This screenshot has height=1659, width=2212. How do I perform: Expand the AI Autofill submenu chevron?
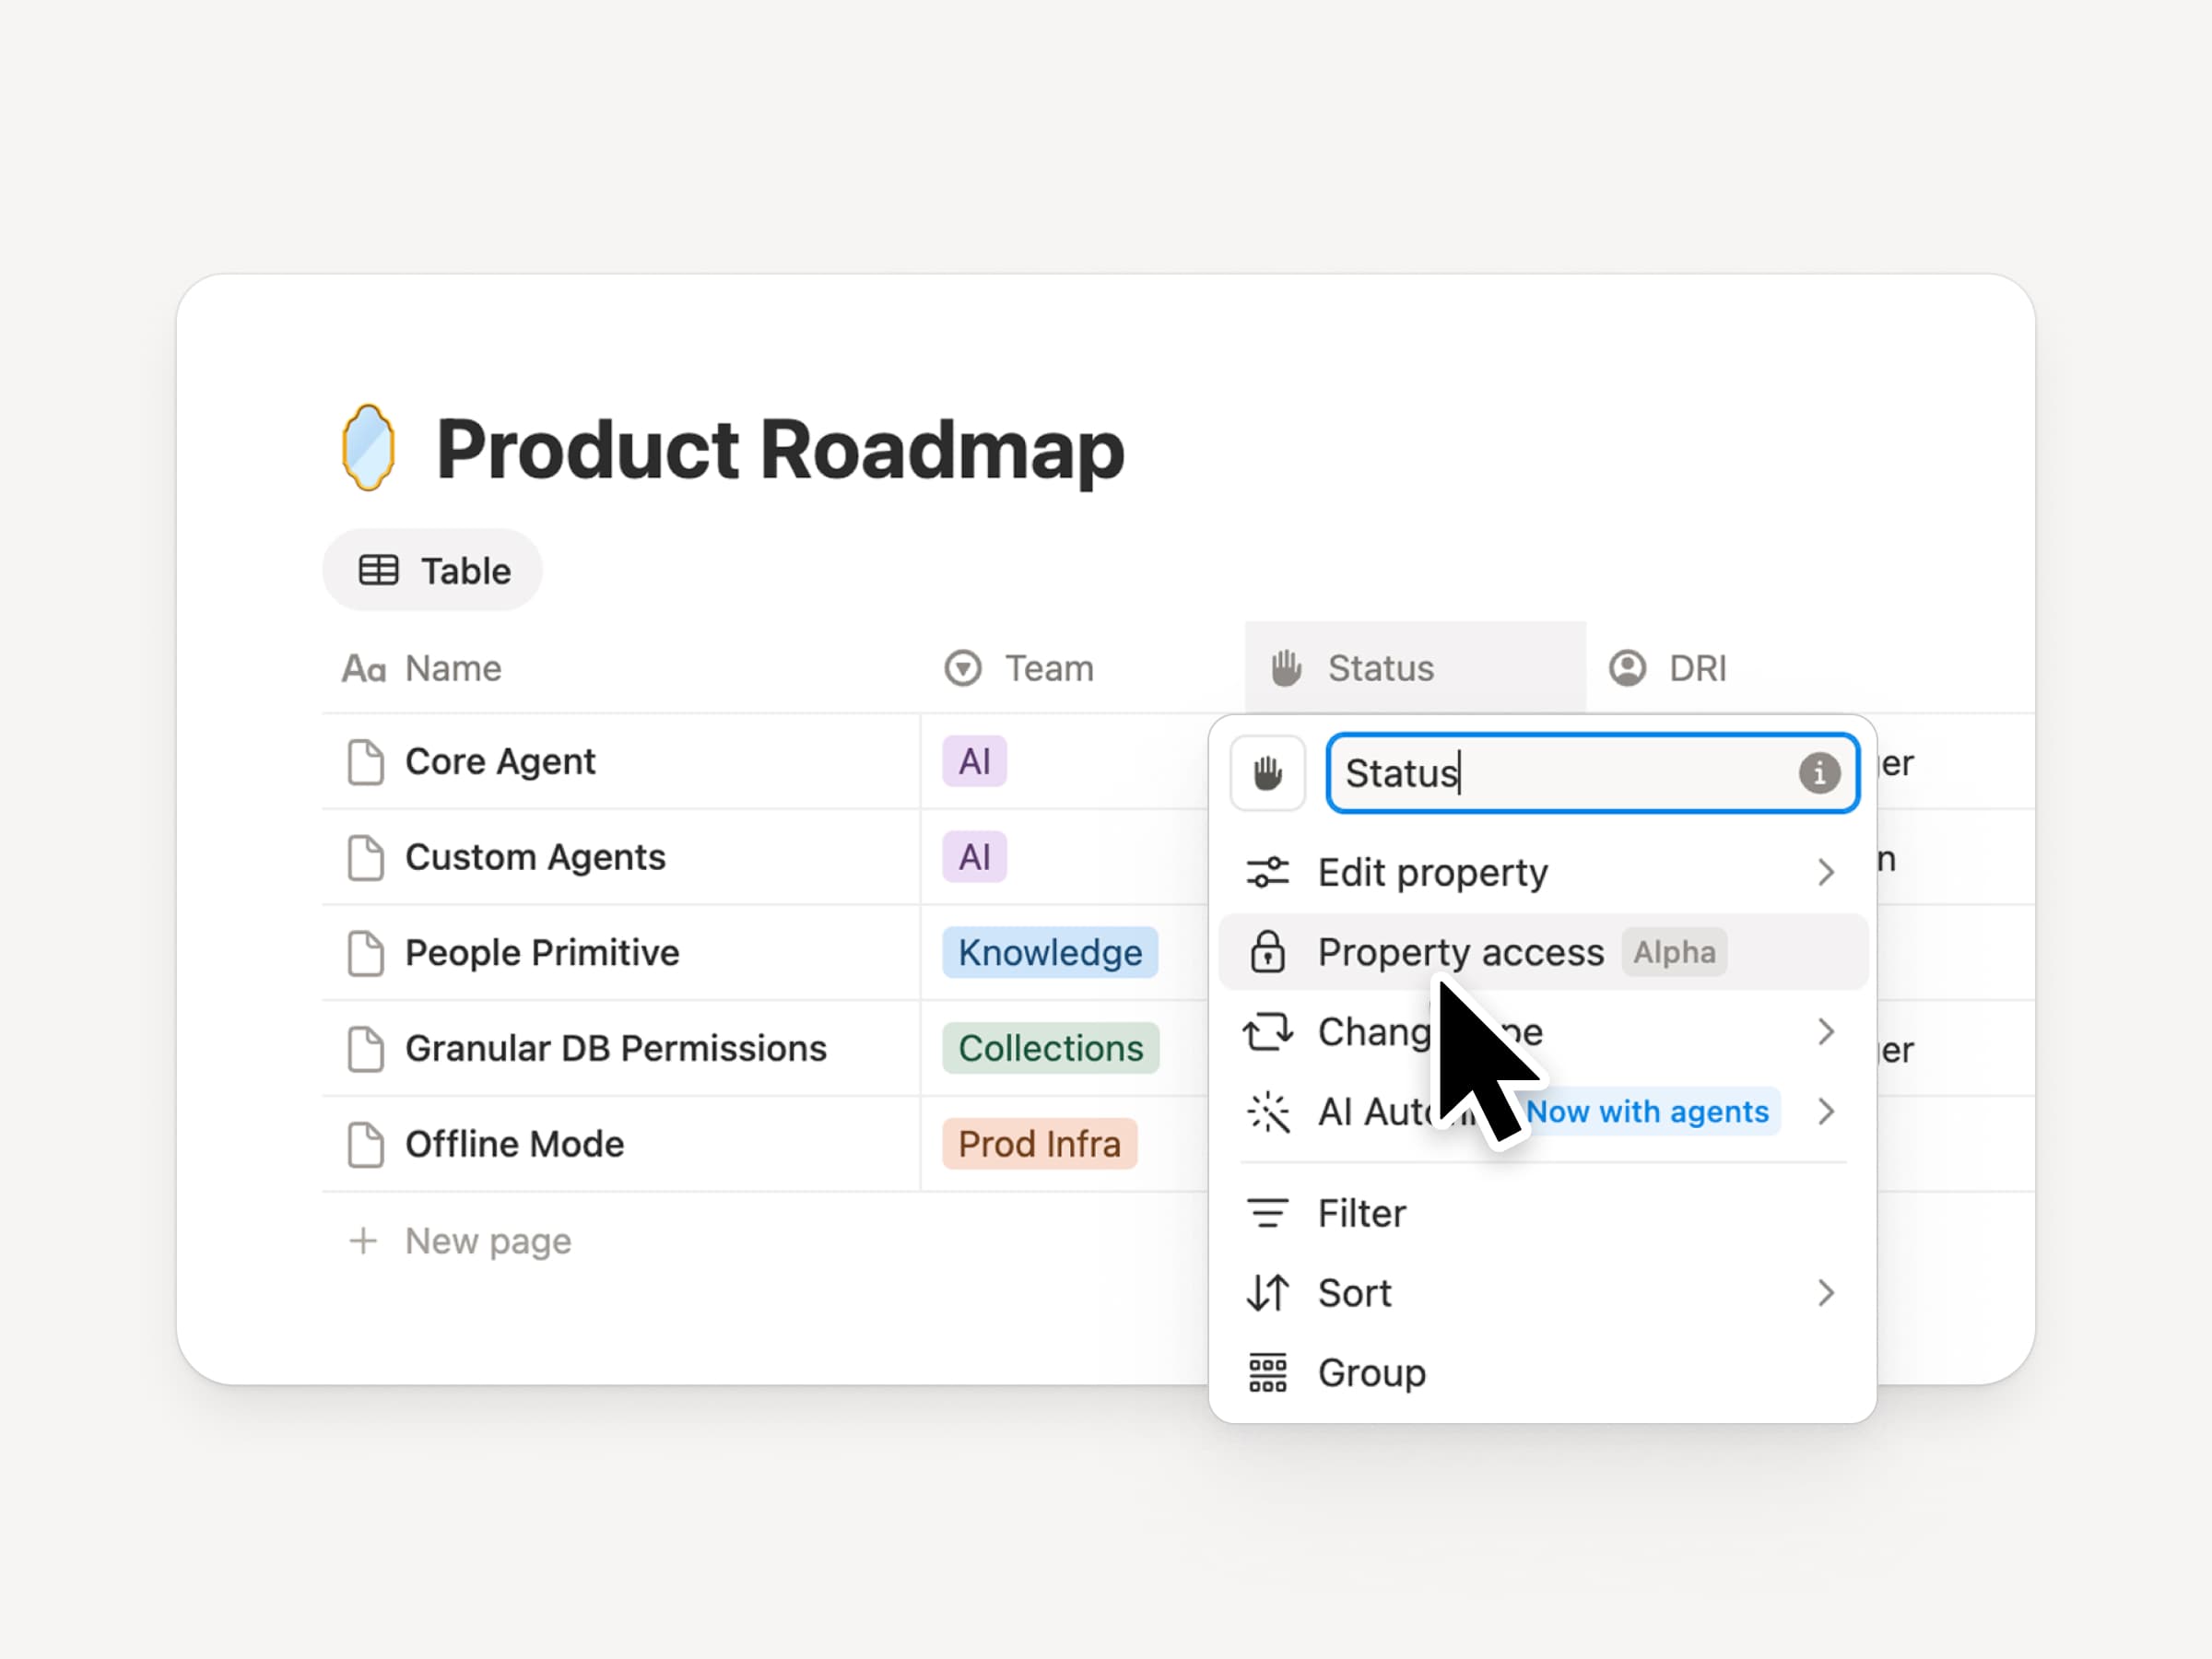click(1826, 1112)
